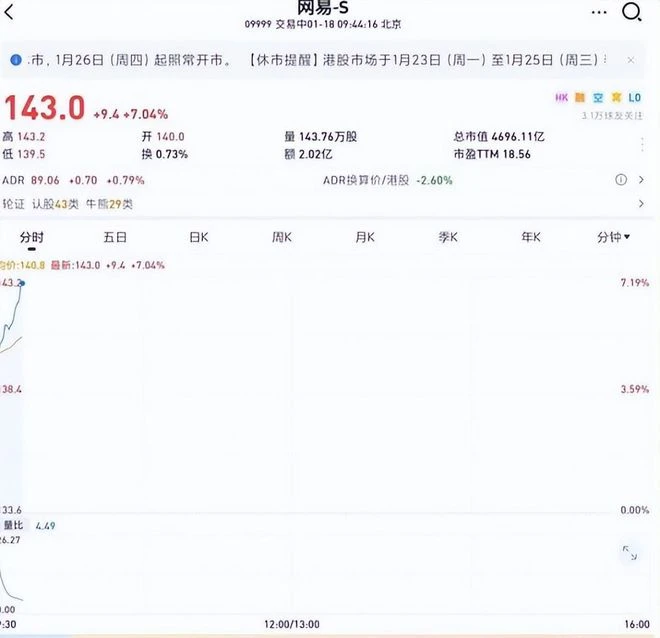Open the three-dot more menu
This screenshot has height=638, width=660.
[598, 13]
